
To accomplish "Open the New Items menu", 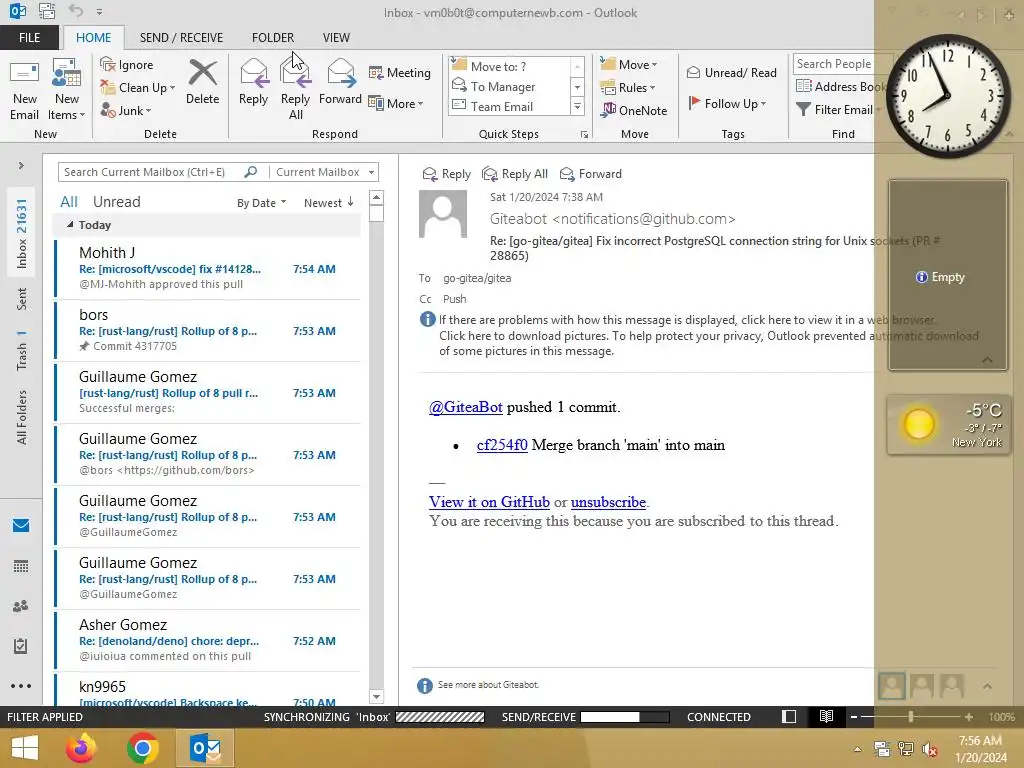I will (x=67, y=90).
